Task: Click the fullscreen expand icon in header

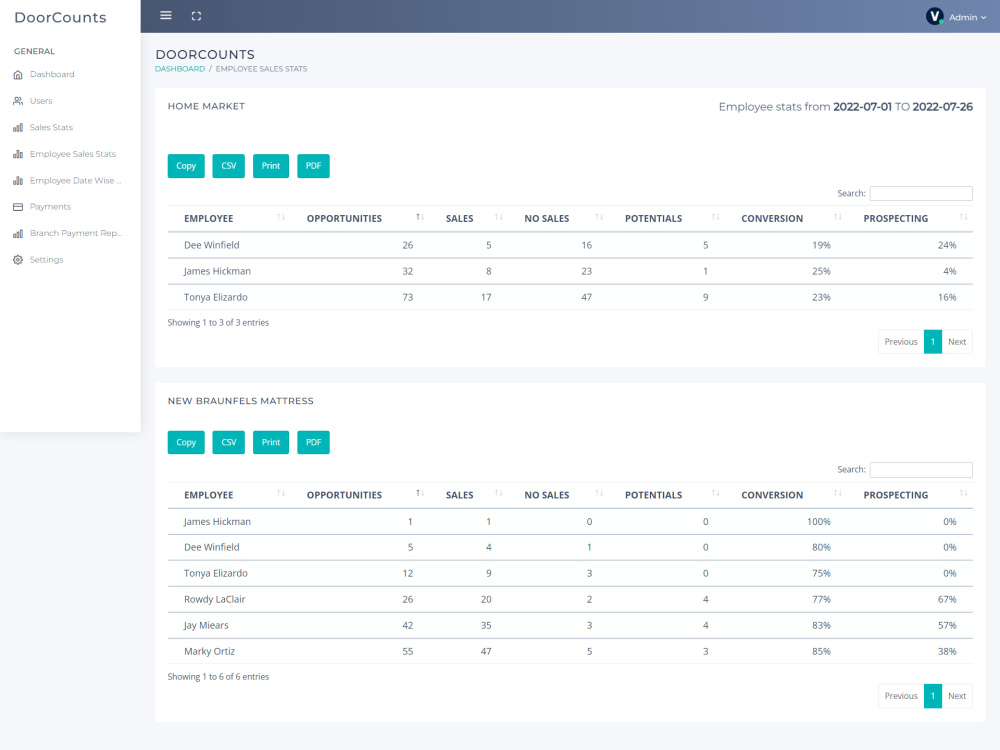Action: click(x=196, y=16)
